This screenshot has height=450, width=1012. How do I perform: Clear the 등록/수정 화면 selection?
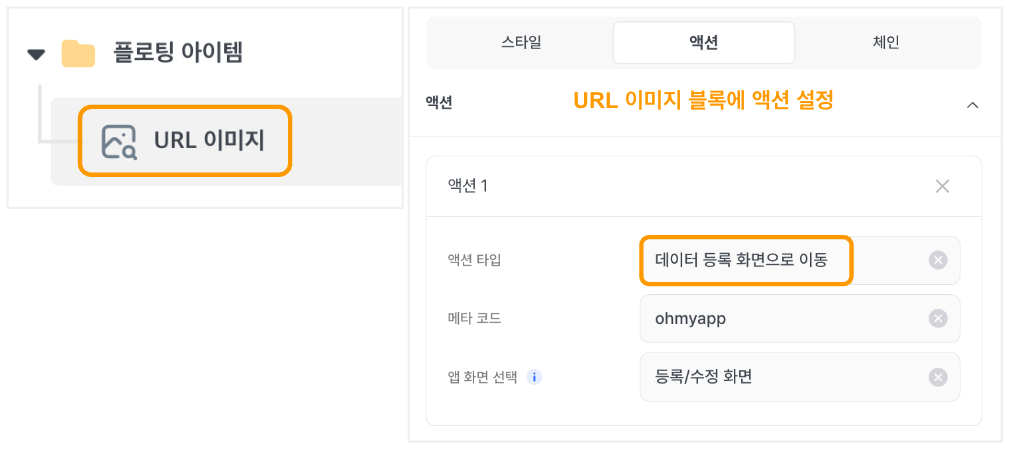(x=938, y=377)
